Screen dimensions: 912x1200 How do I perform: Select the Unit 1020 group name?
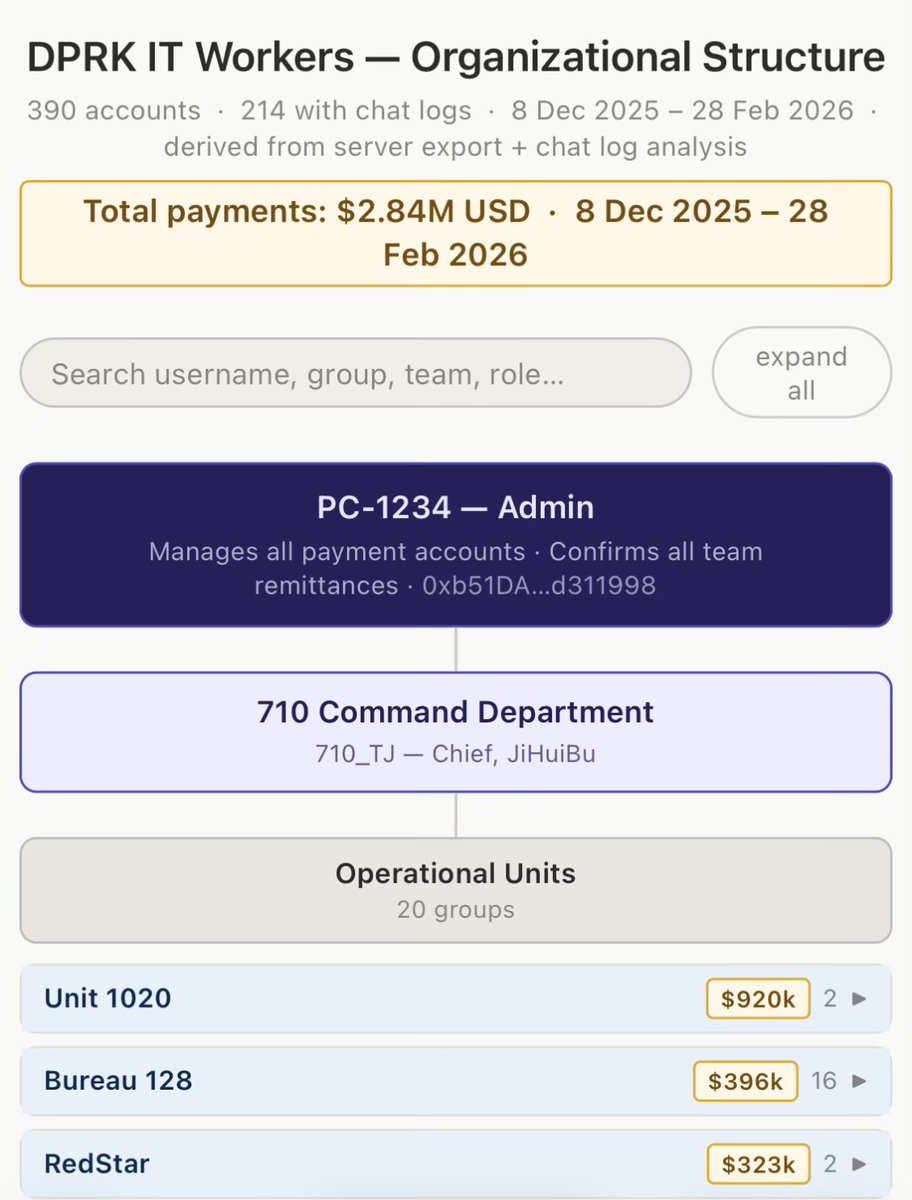pos(108,998)
